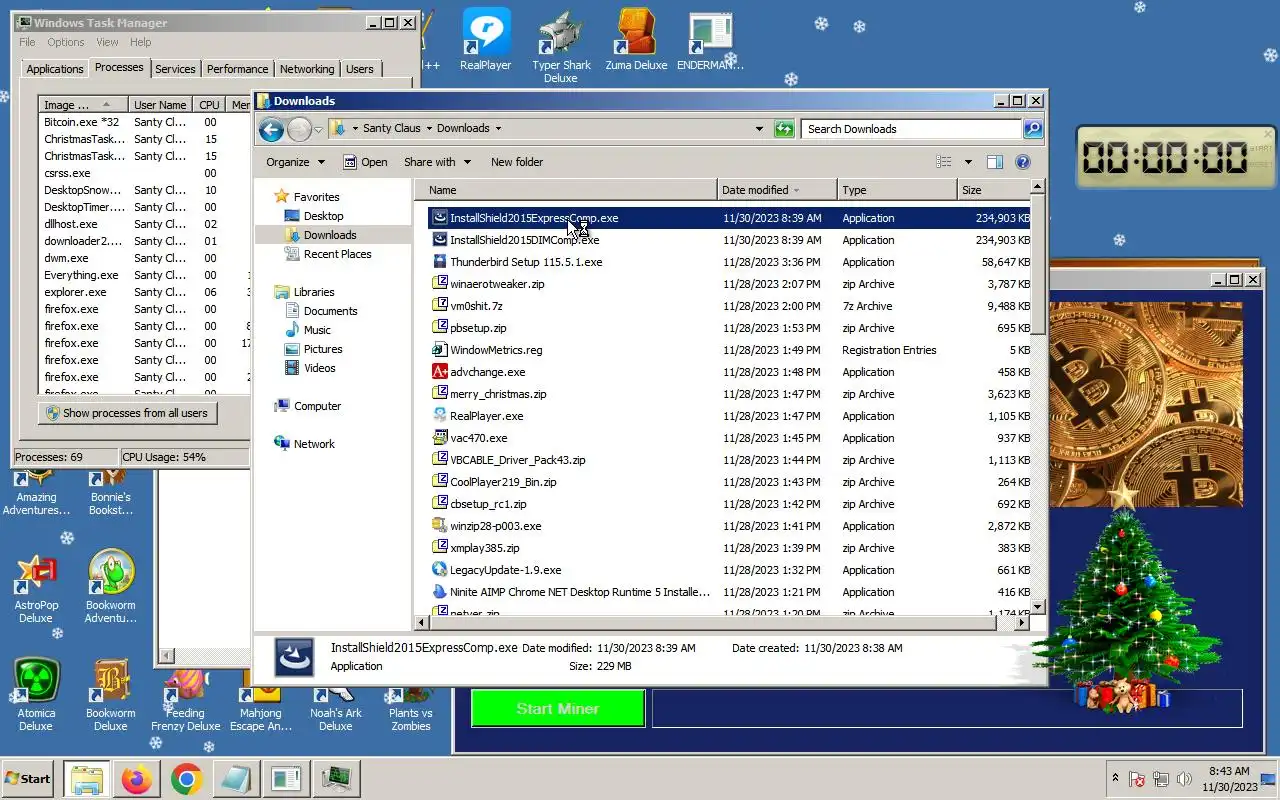
Task: Click the Open toolbar button
Action: coord(365,162)
